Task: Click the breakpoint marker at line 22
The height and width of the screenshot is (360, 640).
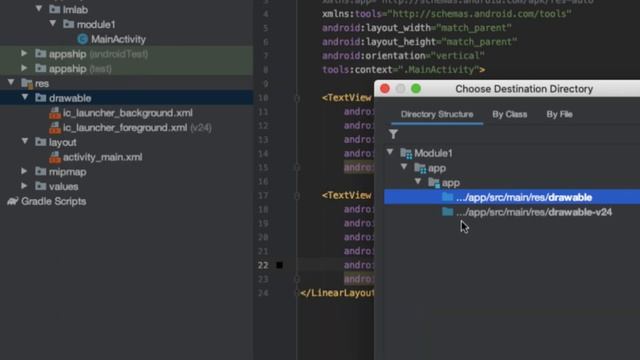Action: click(x=280, y=265)
